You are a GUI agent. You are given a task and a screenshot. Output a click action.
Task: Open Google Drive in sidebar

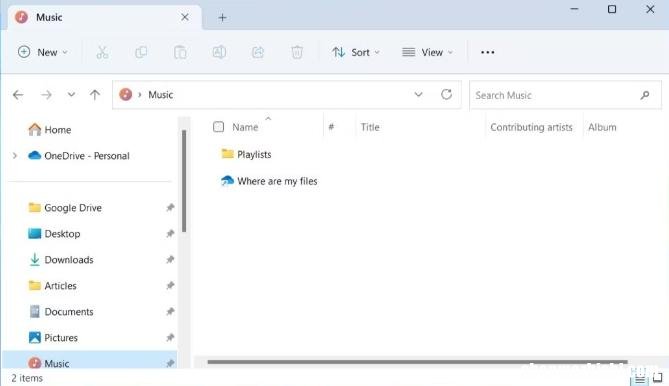pyautogui.click(x=65, y=208)
